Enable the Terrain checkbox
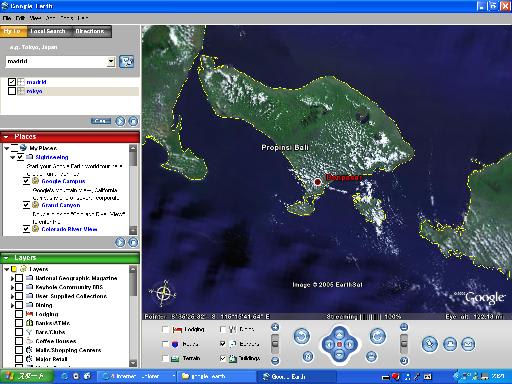This screenshot has width=512, height=384. tap(165, 358)
